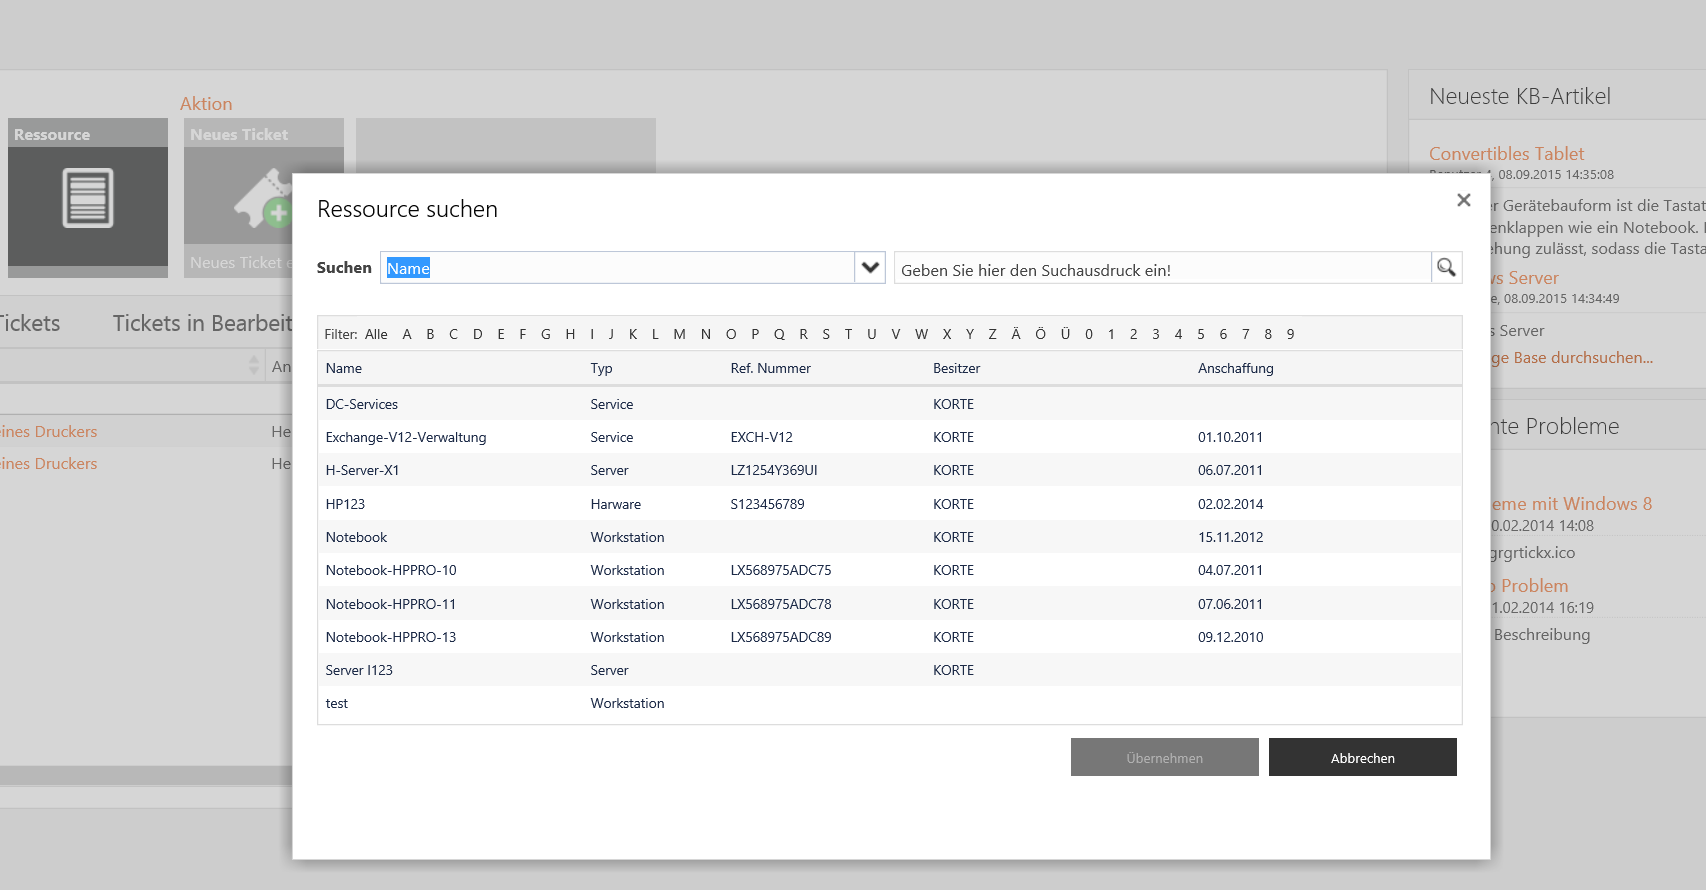
Task: Select filter Alle
Action: tap(376, 334)
